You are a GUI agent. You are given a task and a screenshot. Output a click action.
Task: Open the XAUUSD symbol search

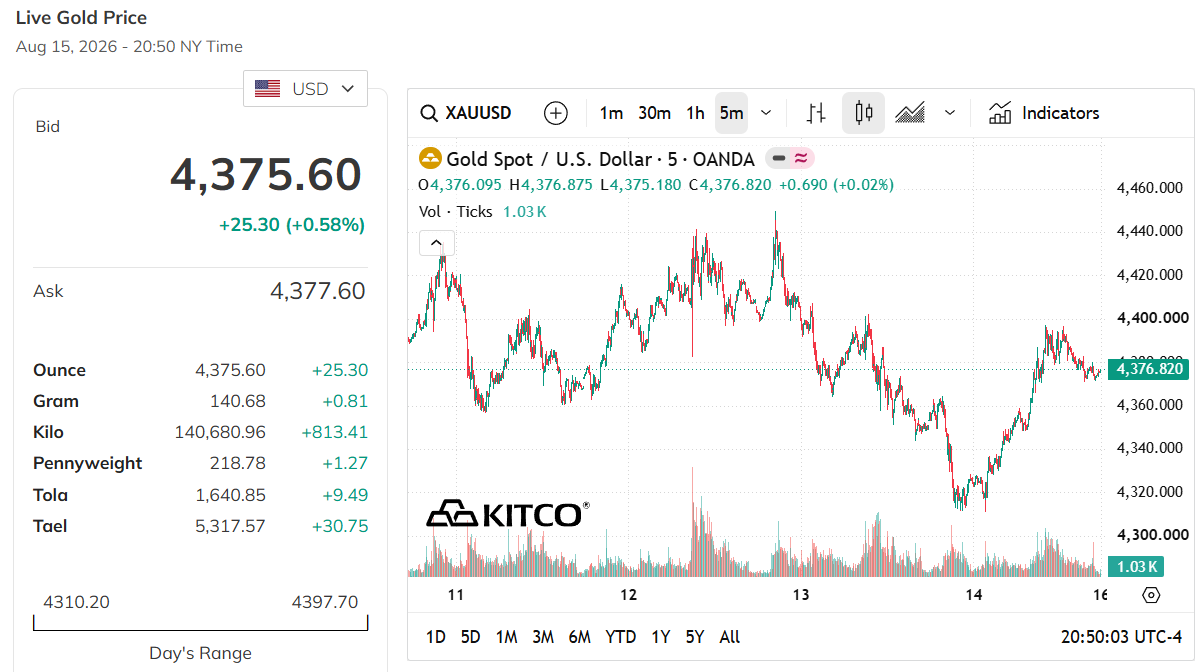point(466,113)
